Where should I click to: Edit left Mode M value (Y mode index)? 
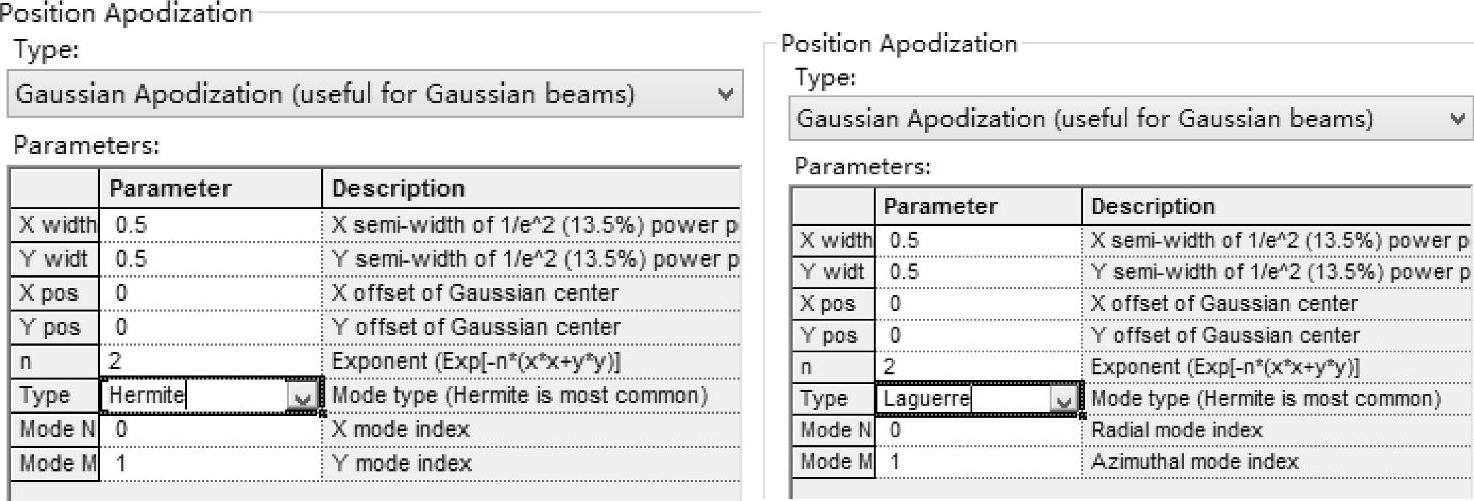[210, 464]
